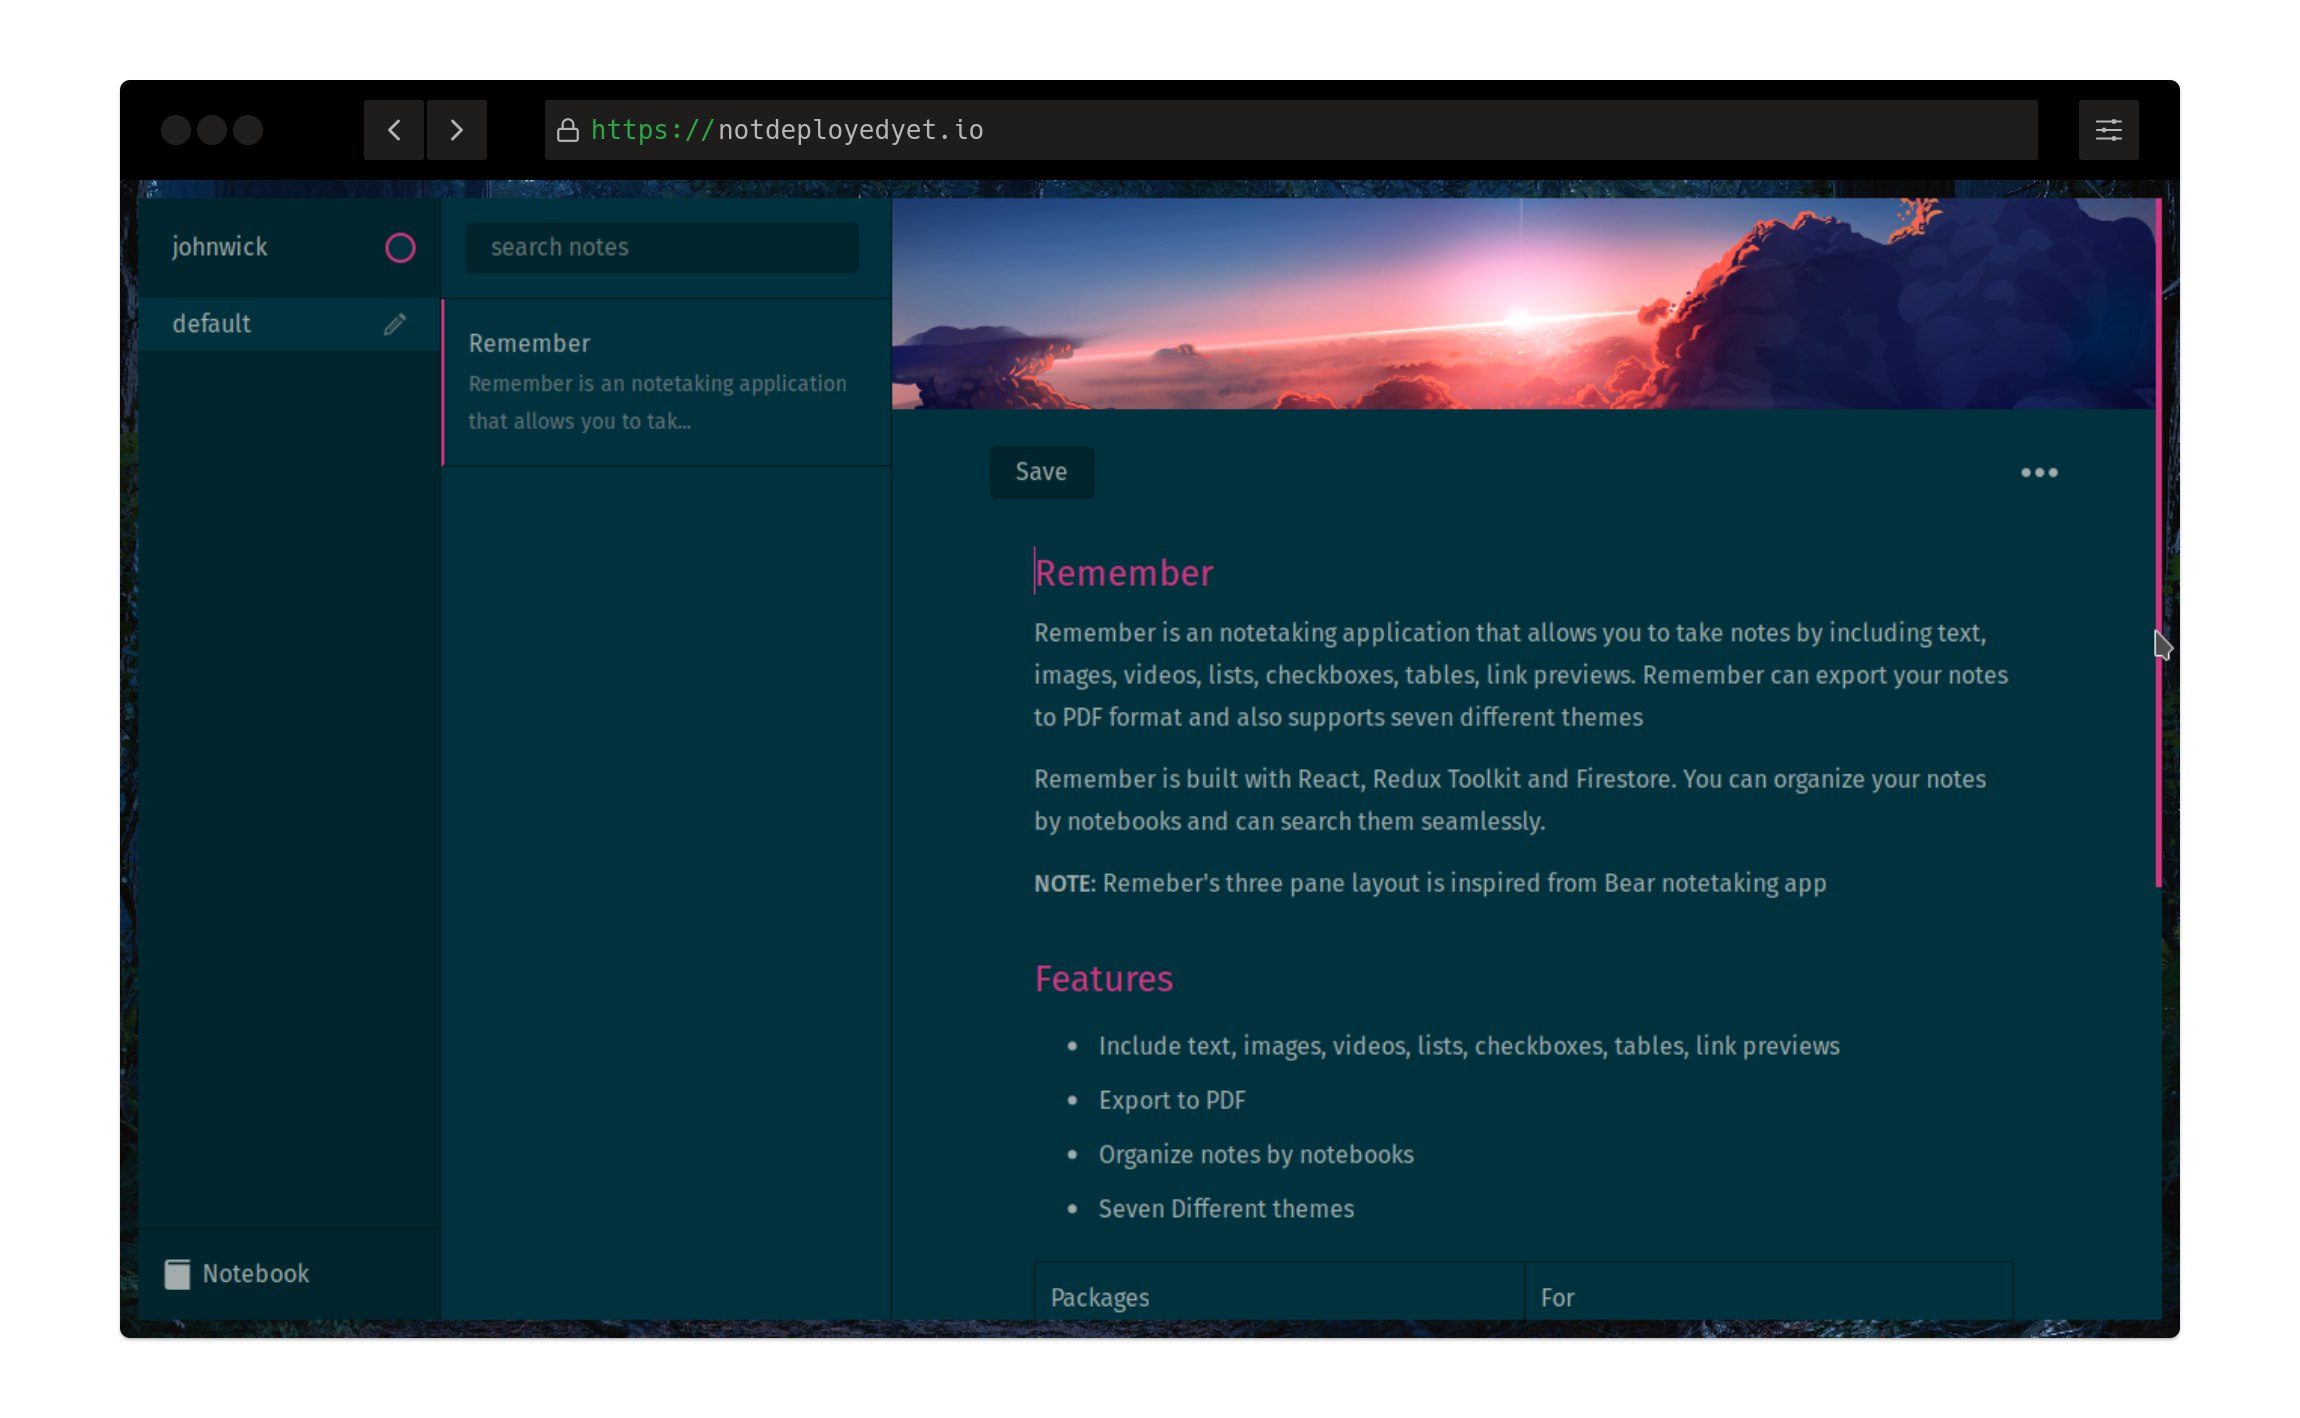The image size is (2300, 1418).
Task: Click the browser forward arrow
Action: [x=457, y=130]
